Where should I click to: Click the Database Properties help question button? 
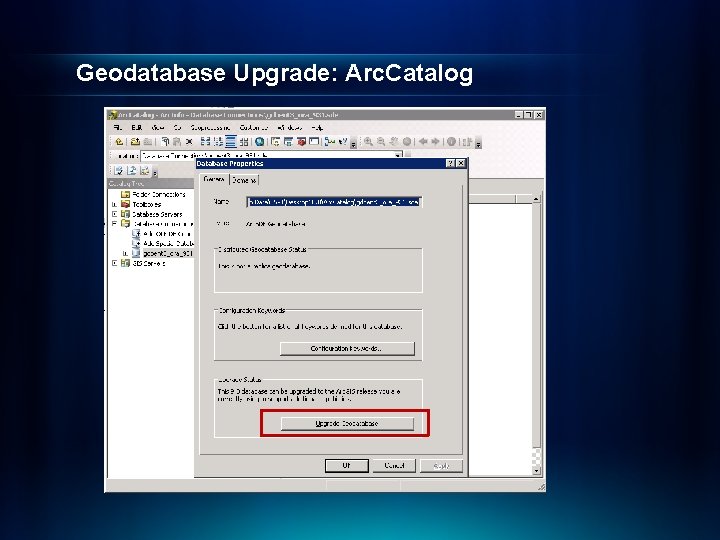(450, 163)
